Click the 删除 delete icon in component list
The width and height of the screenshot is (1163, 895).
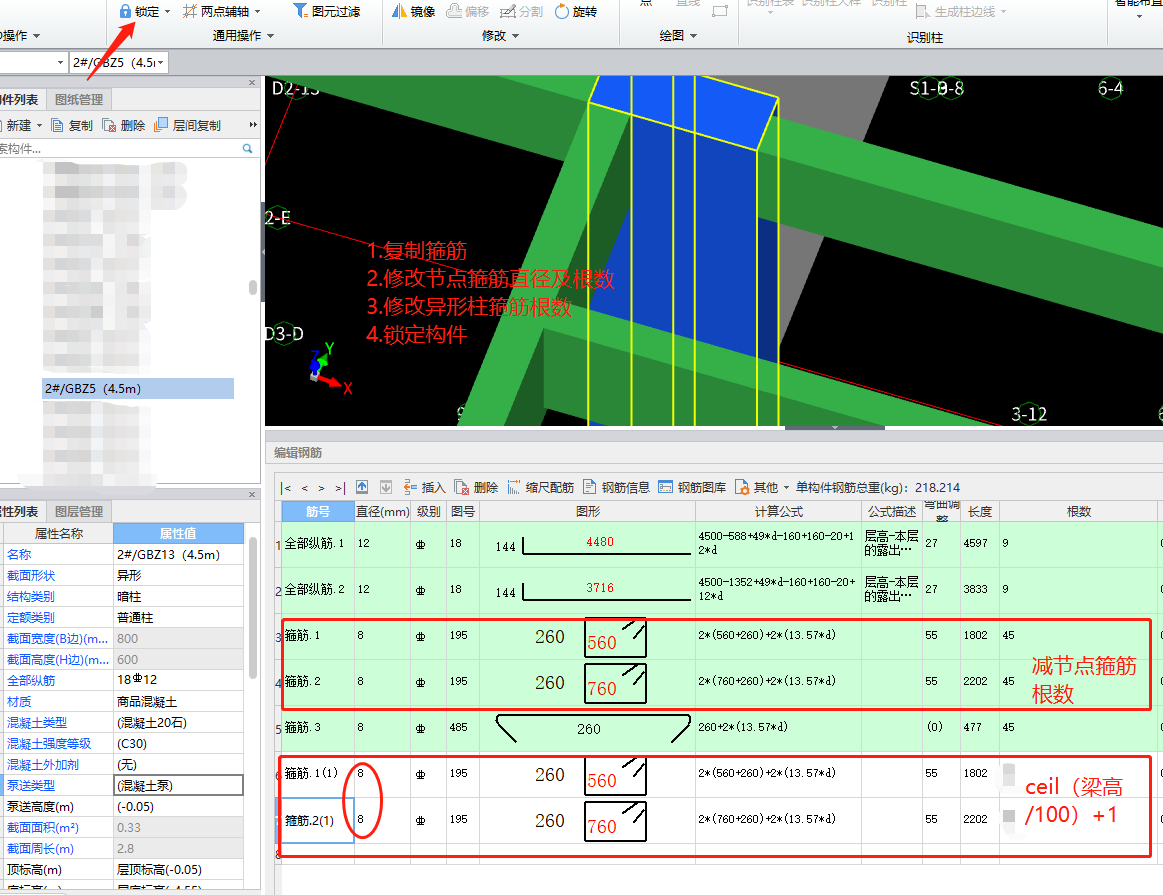coord(109,125)
